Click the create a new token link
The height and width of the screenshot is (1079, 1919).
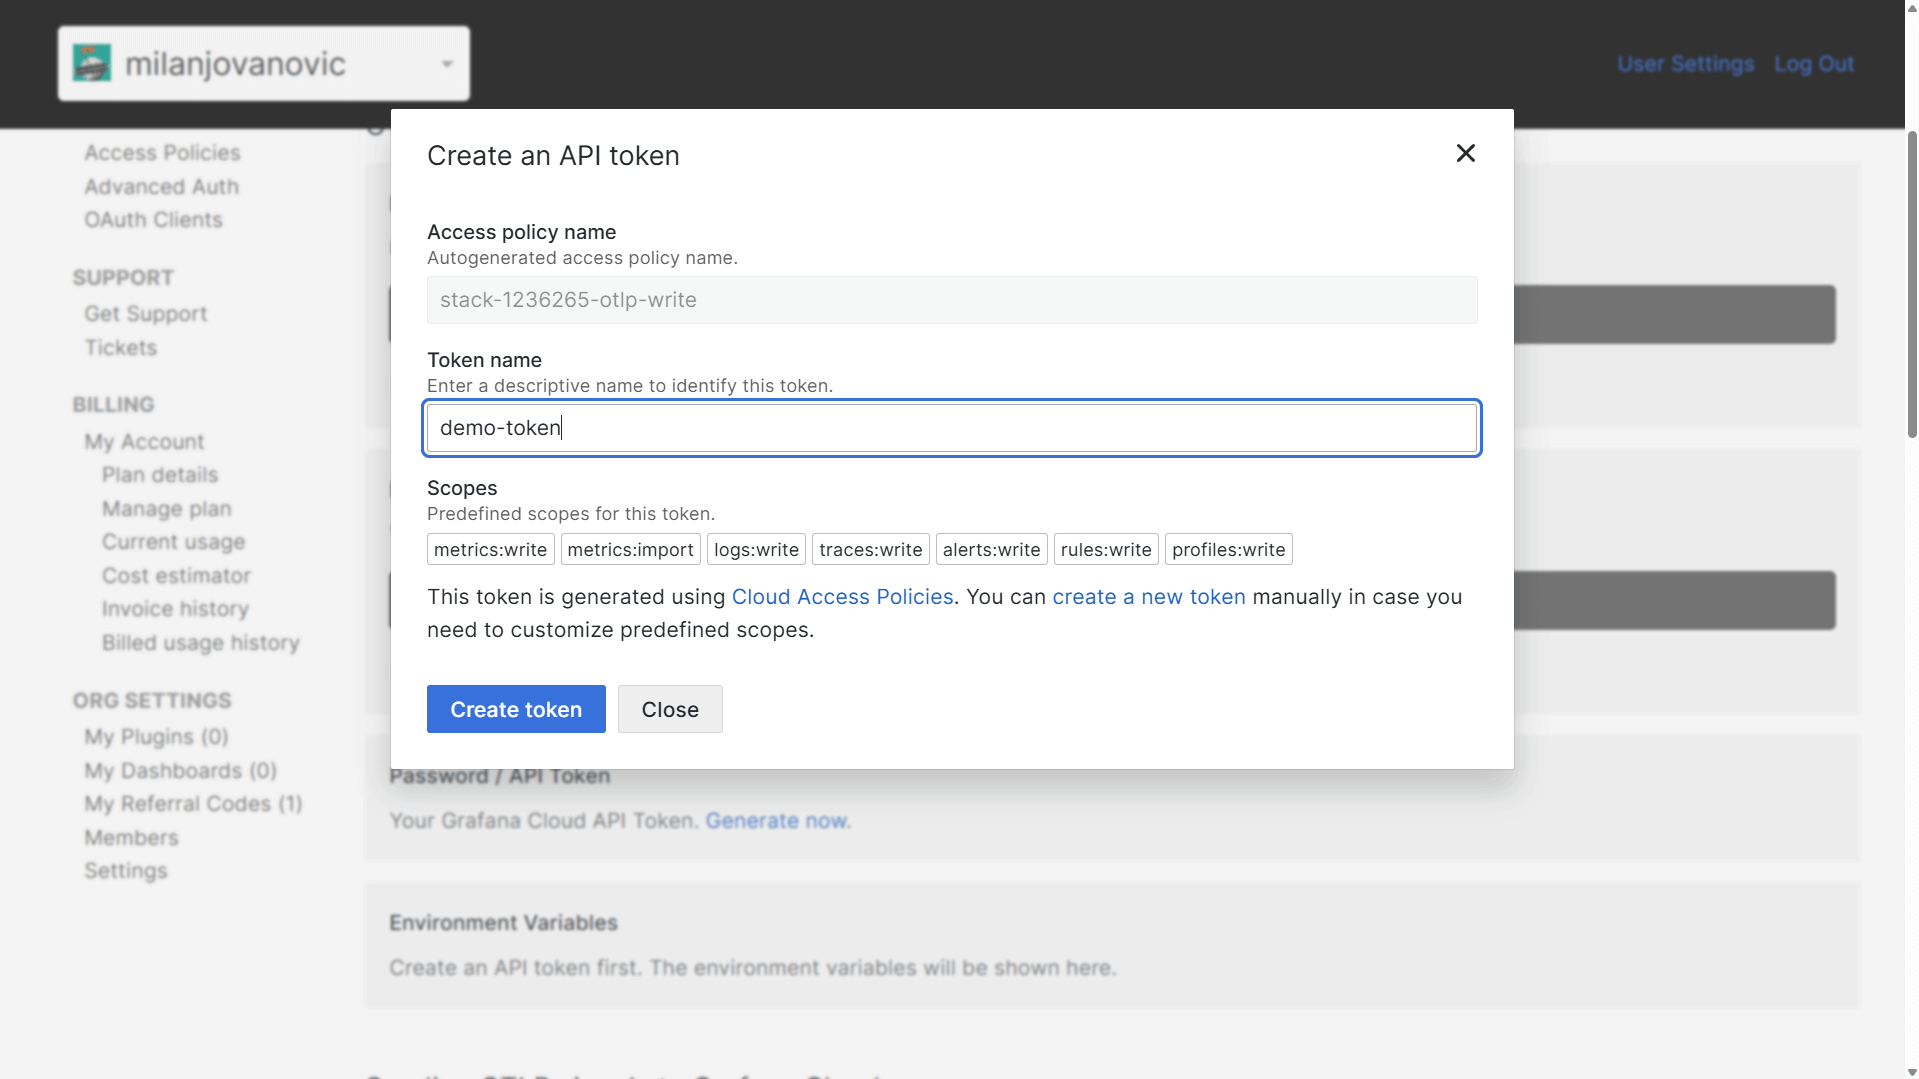click(1148, 596)
